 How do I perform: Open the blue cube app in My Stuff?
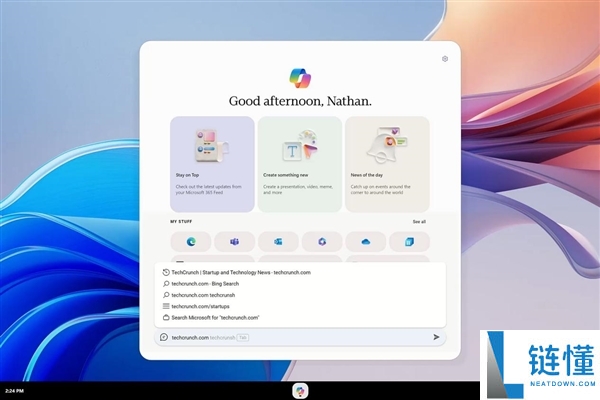(409, 242)
